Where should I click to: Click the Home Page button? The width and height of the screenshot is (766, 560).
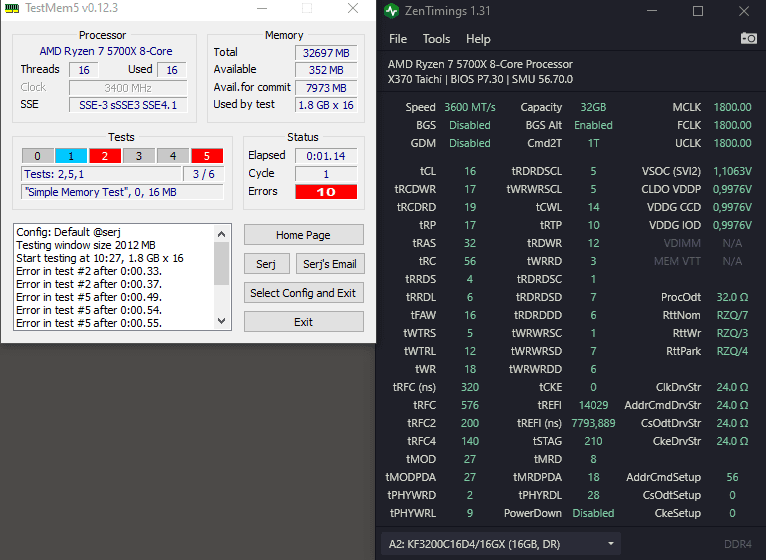tap(303, 235)
